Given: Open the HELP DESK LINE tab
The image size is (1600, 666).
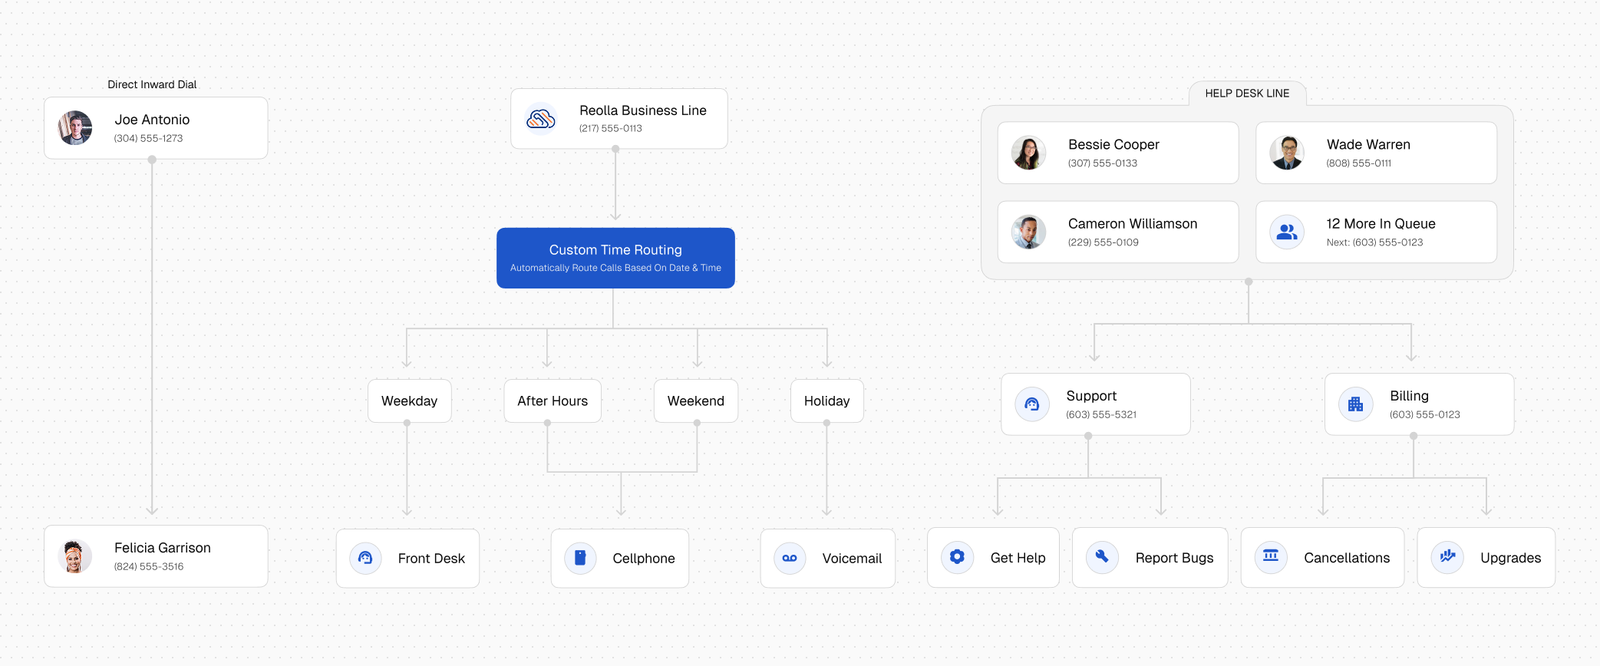Looking at the screenshot, I should click(x=1246, y=93).
